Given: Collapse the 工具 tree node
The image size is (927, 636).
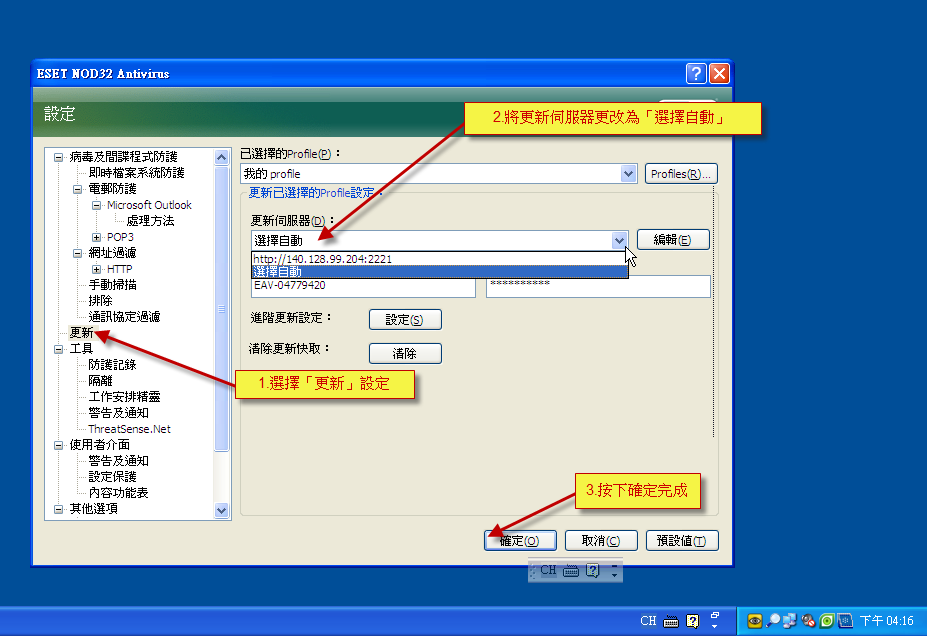Looking at the screenshot, I should point(59,349).
